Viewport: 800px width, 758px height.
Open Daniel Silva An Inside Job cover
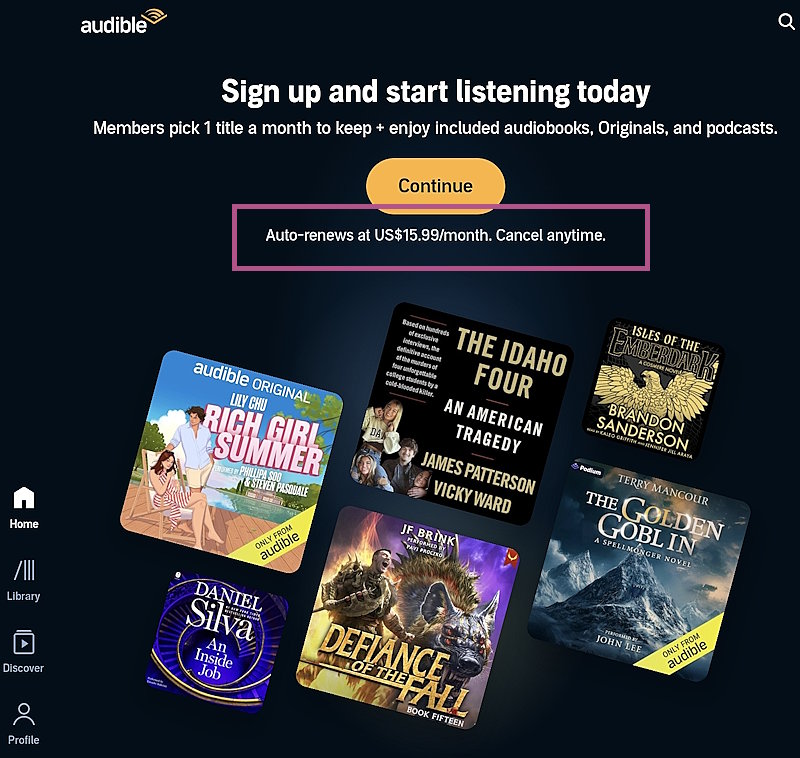tap(217, 642)
